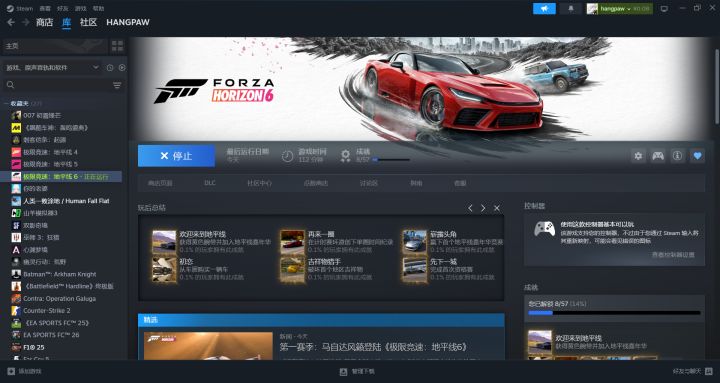Toggle the favorite heart for this game
Image resolution: width=720 pixels, height=383 pixels.
pyautogui.click(x=697, y=156)
